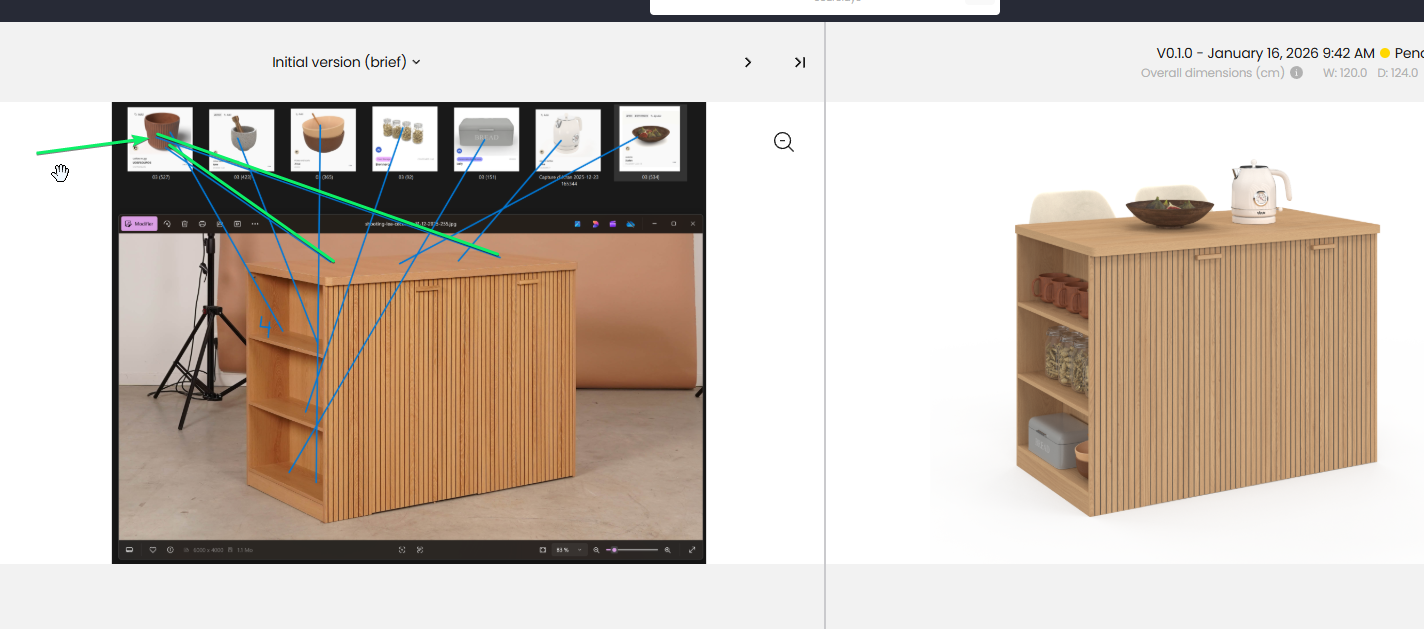Click the yellow Pending status indicator
1424x629 pixels.
pyautogui.click(x=1385, y=53)
